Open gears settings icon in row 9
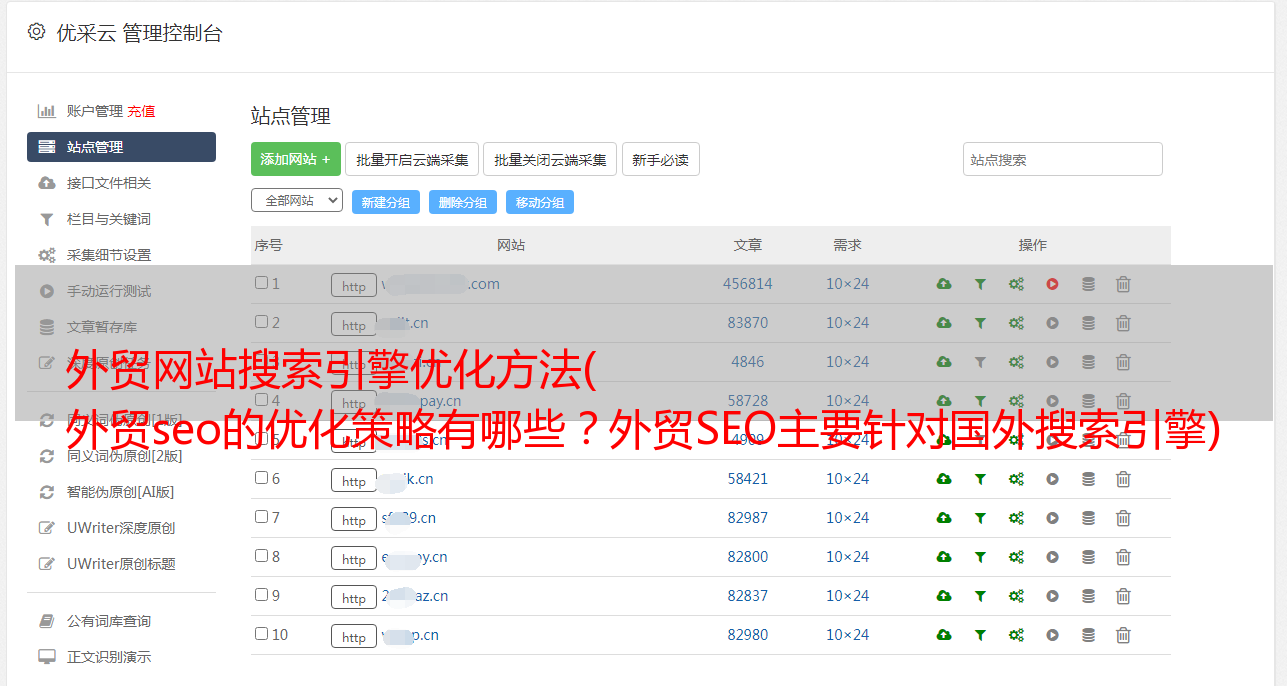 (1016, 596)
